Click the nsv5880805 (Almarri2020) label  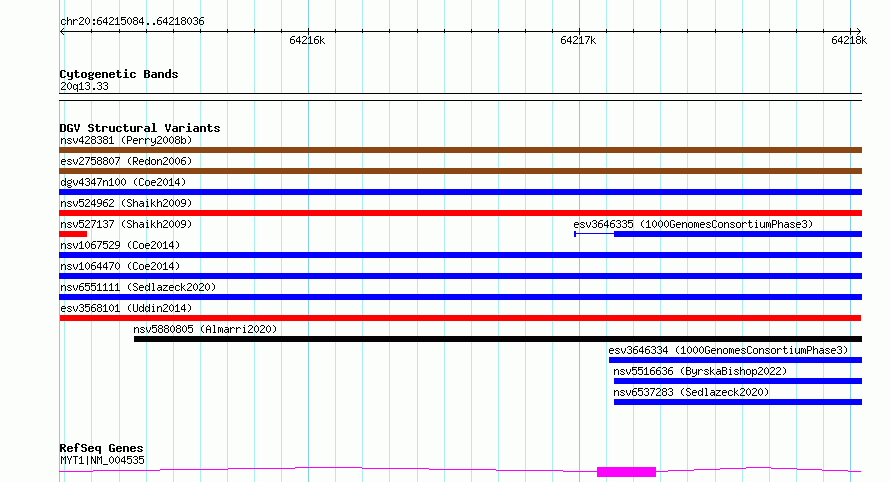(x=205, y=329)
